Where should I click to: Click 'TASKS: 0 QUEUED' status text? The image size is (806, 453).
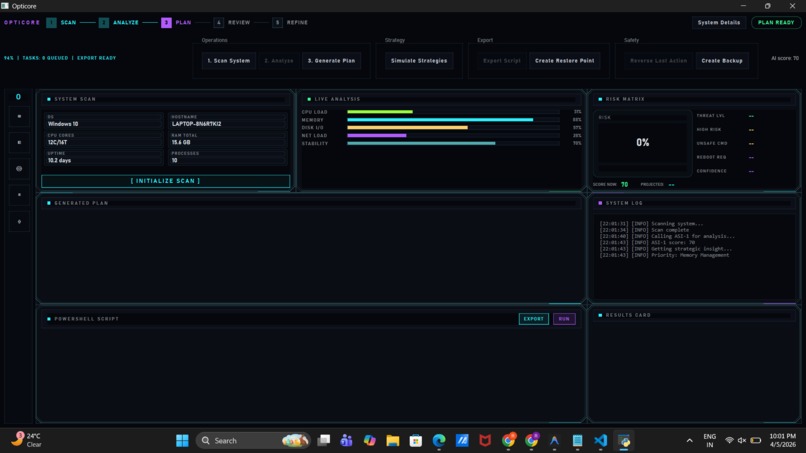pyautogui.click(x=45, y=58)
